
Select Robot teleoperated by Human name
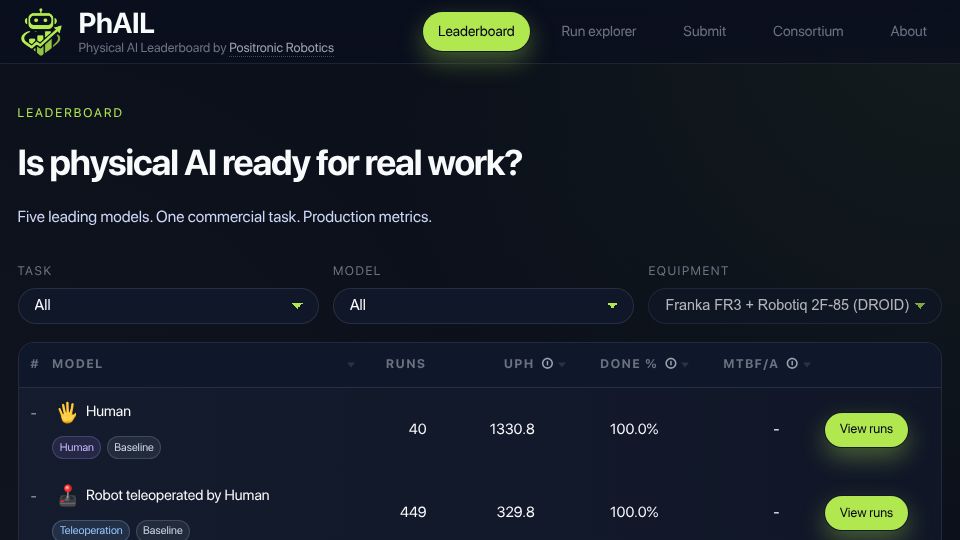178,495
